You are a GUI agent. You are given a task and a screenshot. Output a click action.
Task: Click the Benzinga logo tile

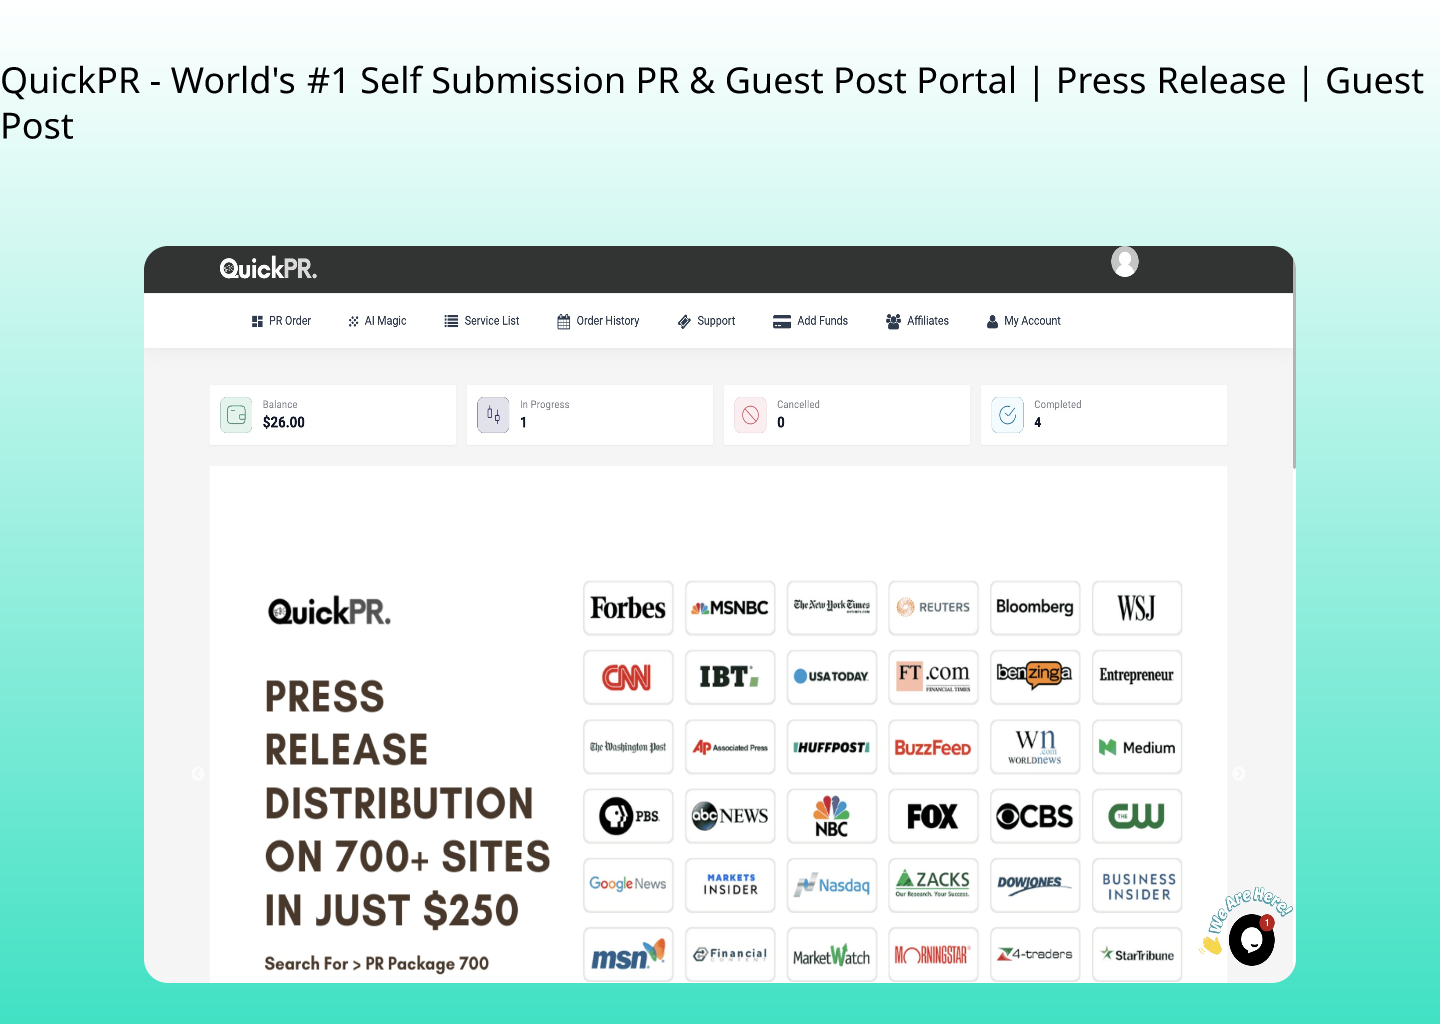pyautogui.click(x=1035, y=677)
